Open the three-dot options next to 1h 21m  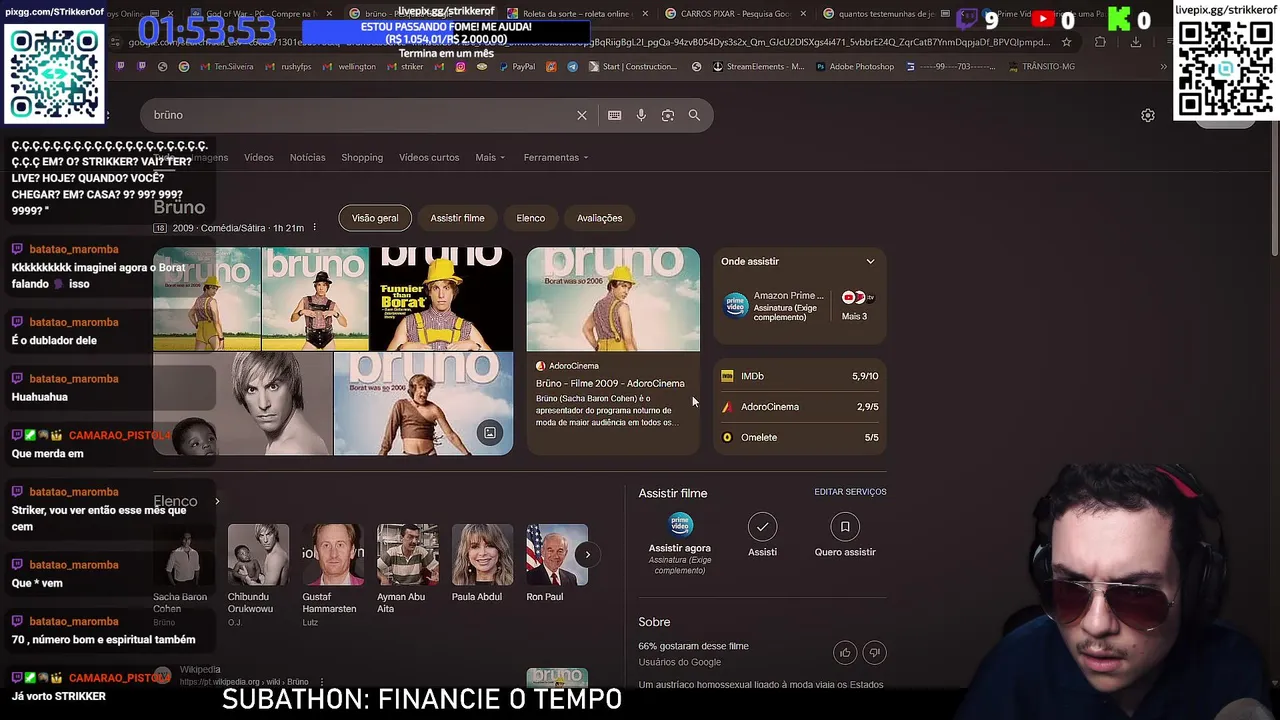pos(314,228)
